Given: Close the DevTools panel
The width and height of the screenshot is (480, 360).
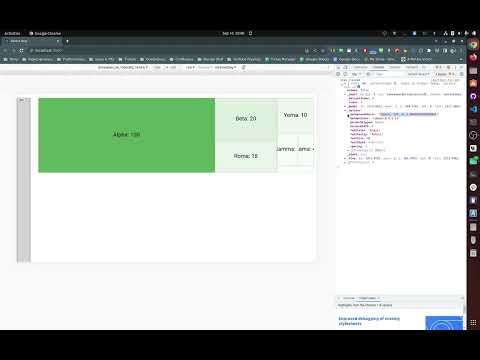Looking at the screenshot, I should [x=462, y=67].
